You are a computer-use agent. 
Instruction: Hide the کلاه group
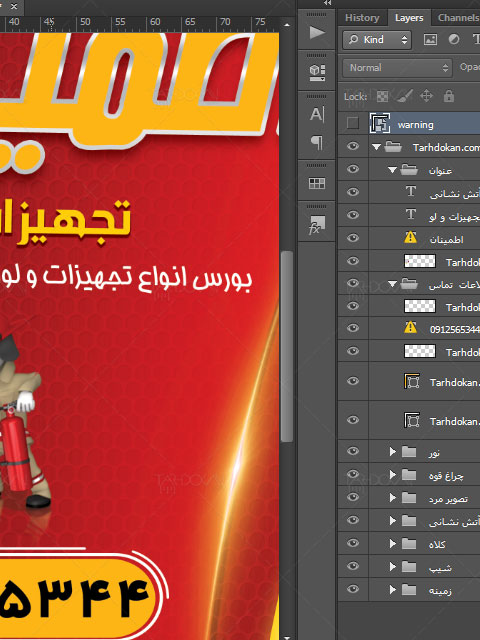point(353,543)
